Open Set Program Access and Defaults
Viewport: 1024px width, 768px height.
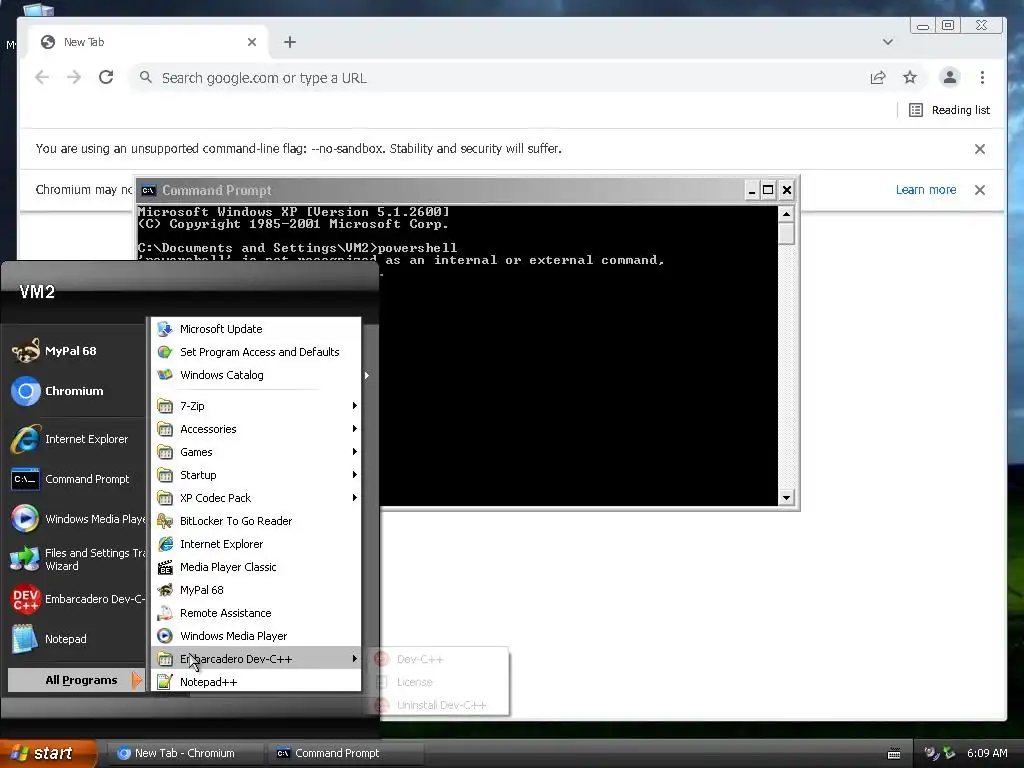256,352
